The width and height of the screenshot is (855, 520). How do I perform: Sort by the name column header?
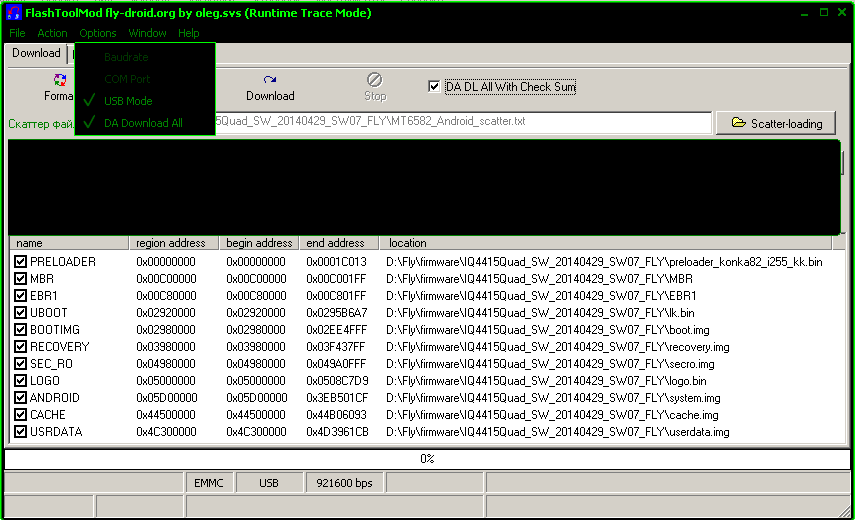point(69,243)
